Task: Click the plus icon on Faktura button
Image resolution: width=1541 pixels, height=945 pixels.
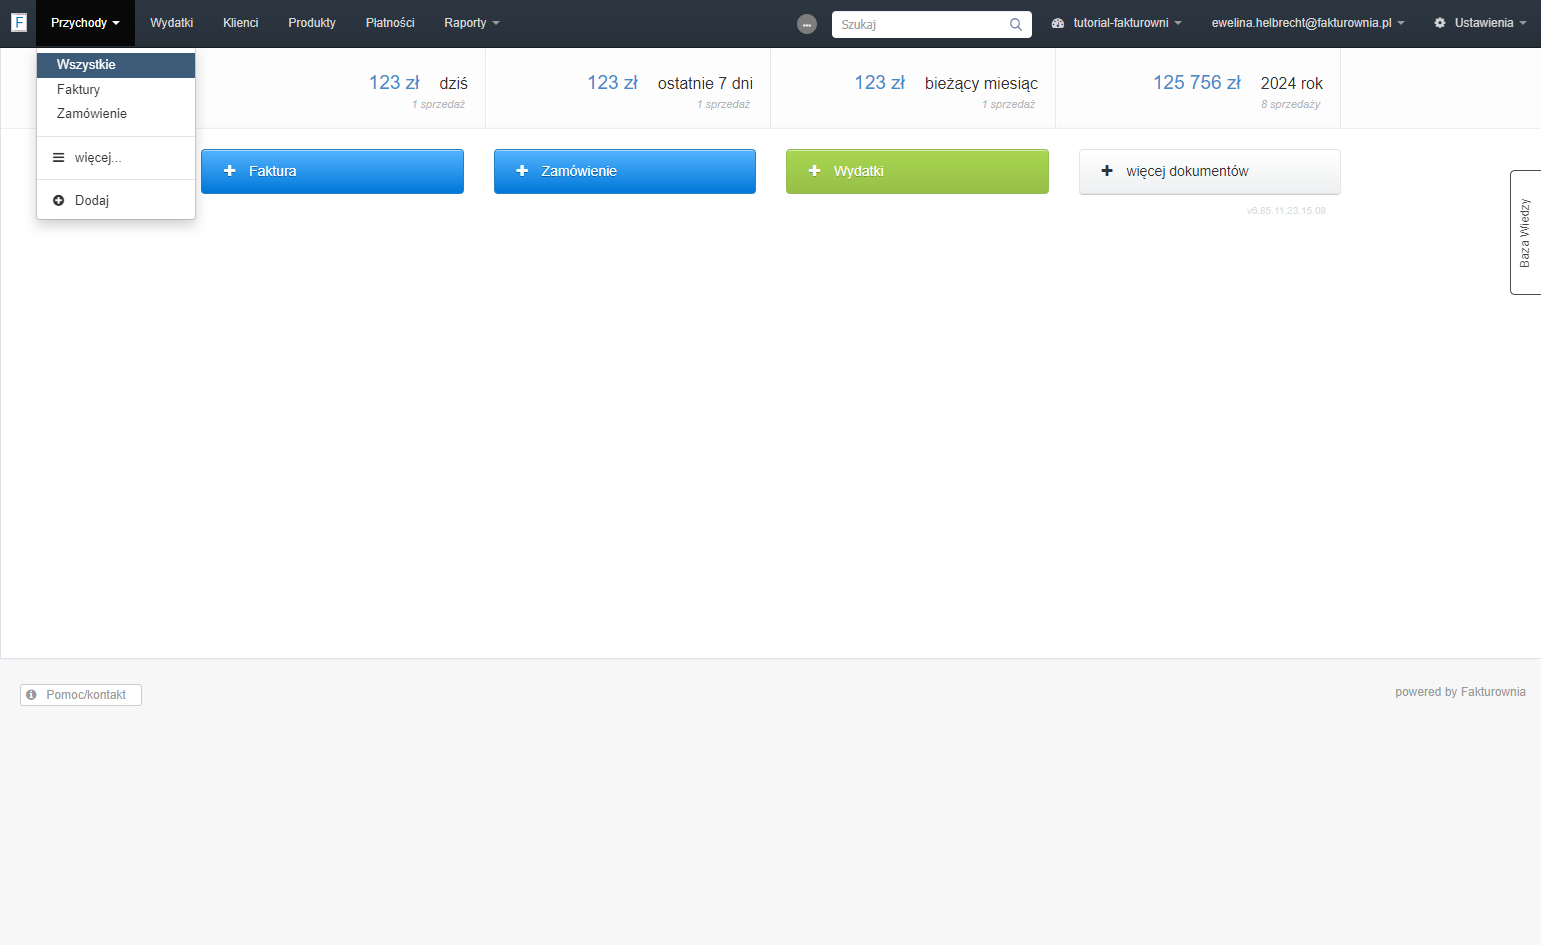Action: click(229, 171)
